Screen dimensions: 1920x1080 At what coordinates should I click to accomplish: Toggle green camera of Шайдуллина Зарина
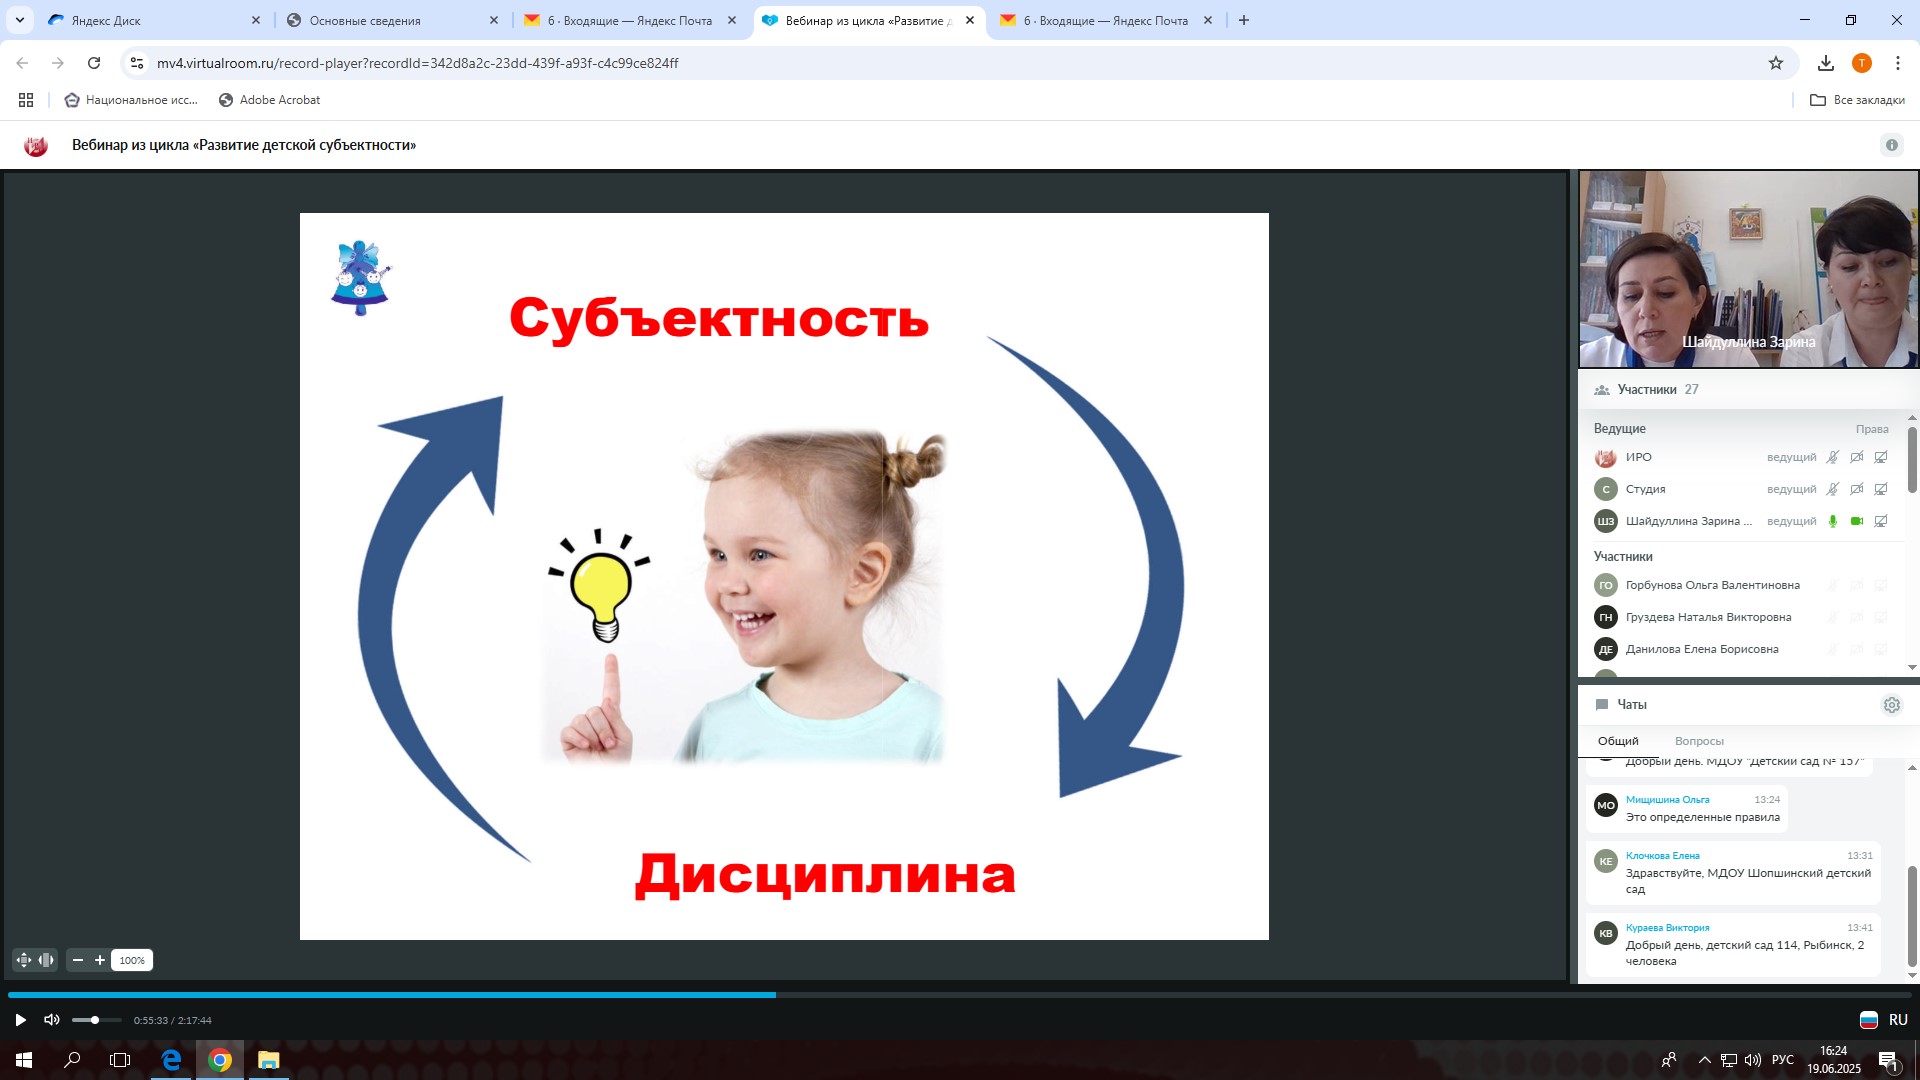1856,521
